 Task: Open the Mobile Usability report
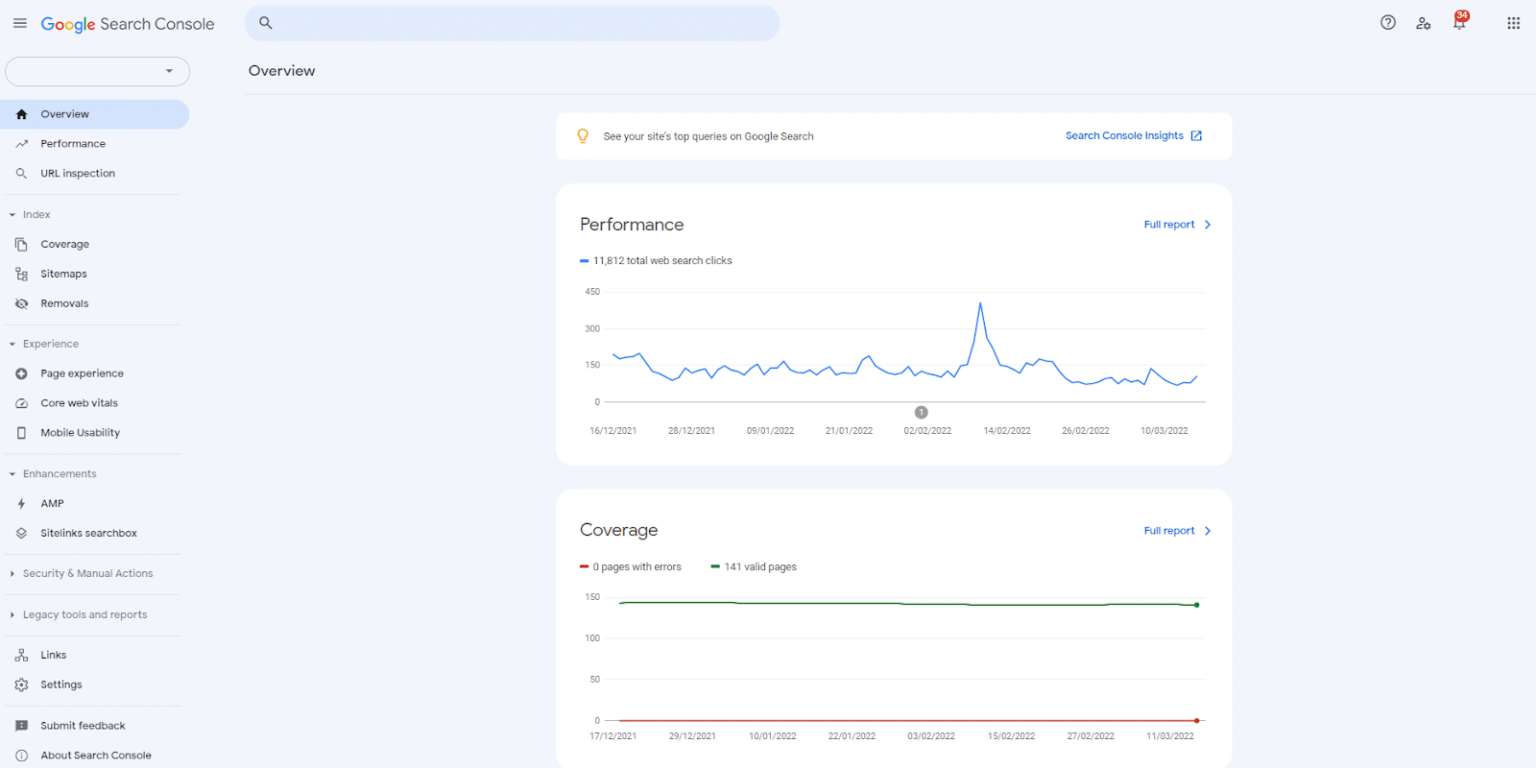point(80,432)
